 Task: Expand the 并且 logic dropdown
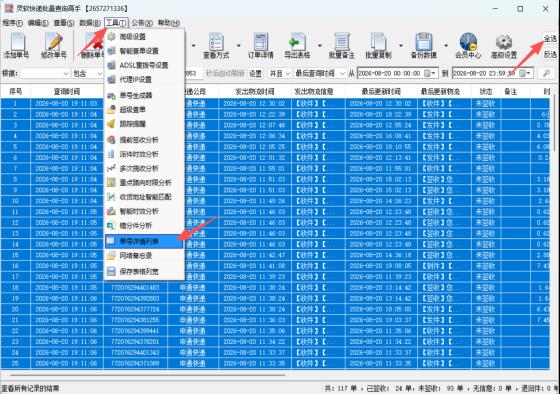point(280,73)
